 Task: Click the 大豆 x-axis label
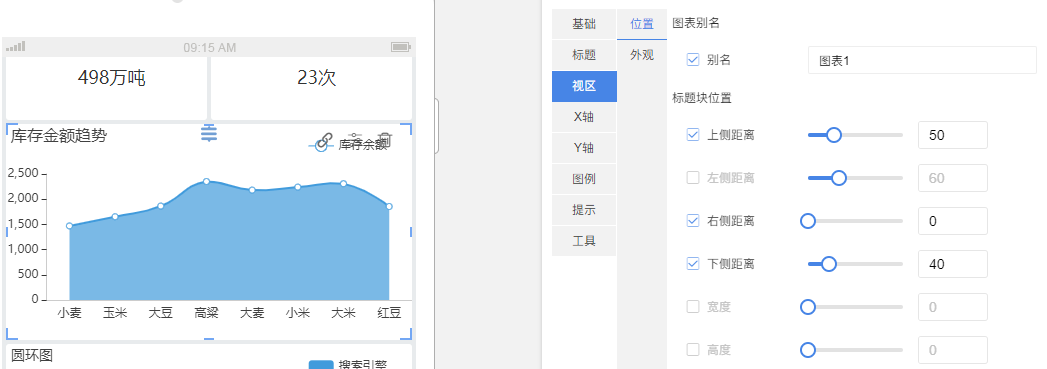coord(160,312)
